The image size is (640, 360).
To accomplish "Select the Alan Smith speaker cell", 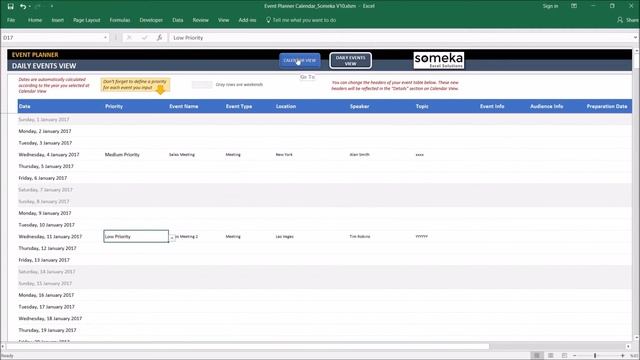I will pos(360,155).
